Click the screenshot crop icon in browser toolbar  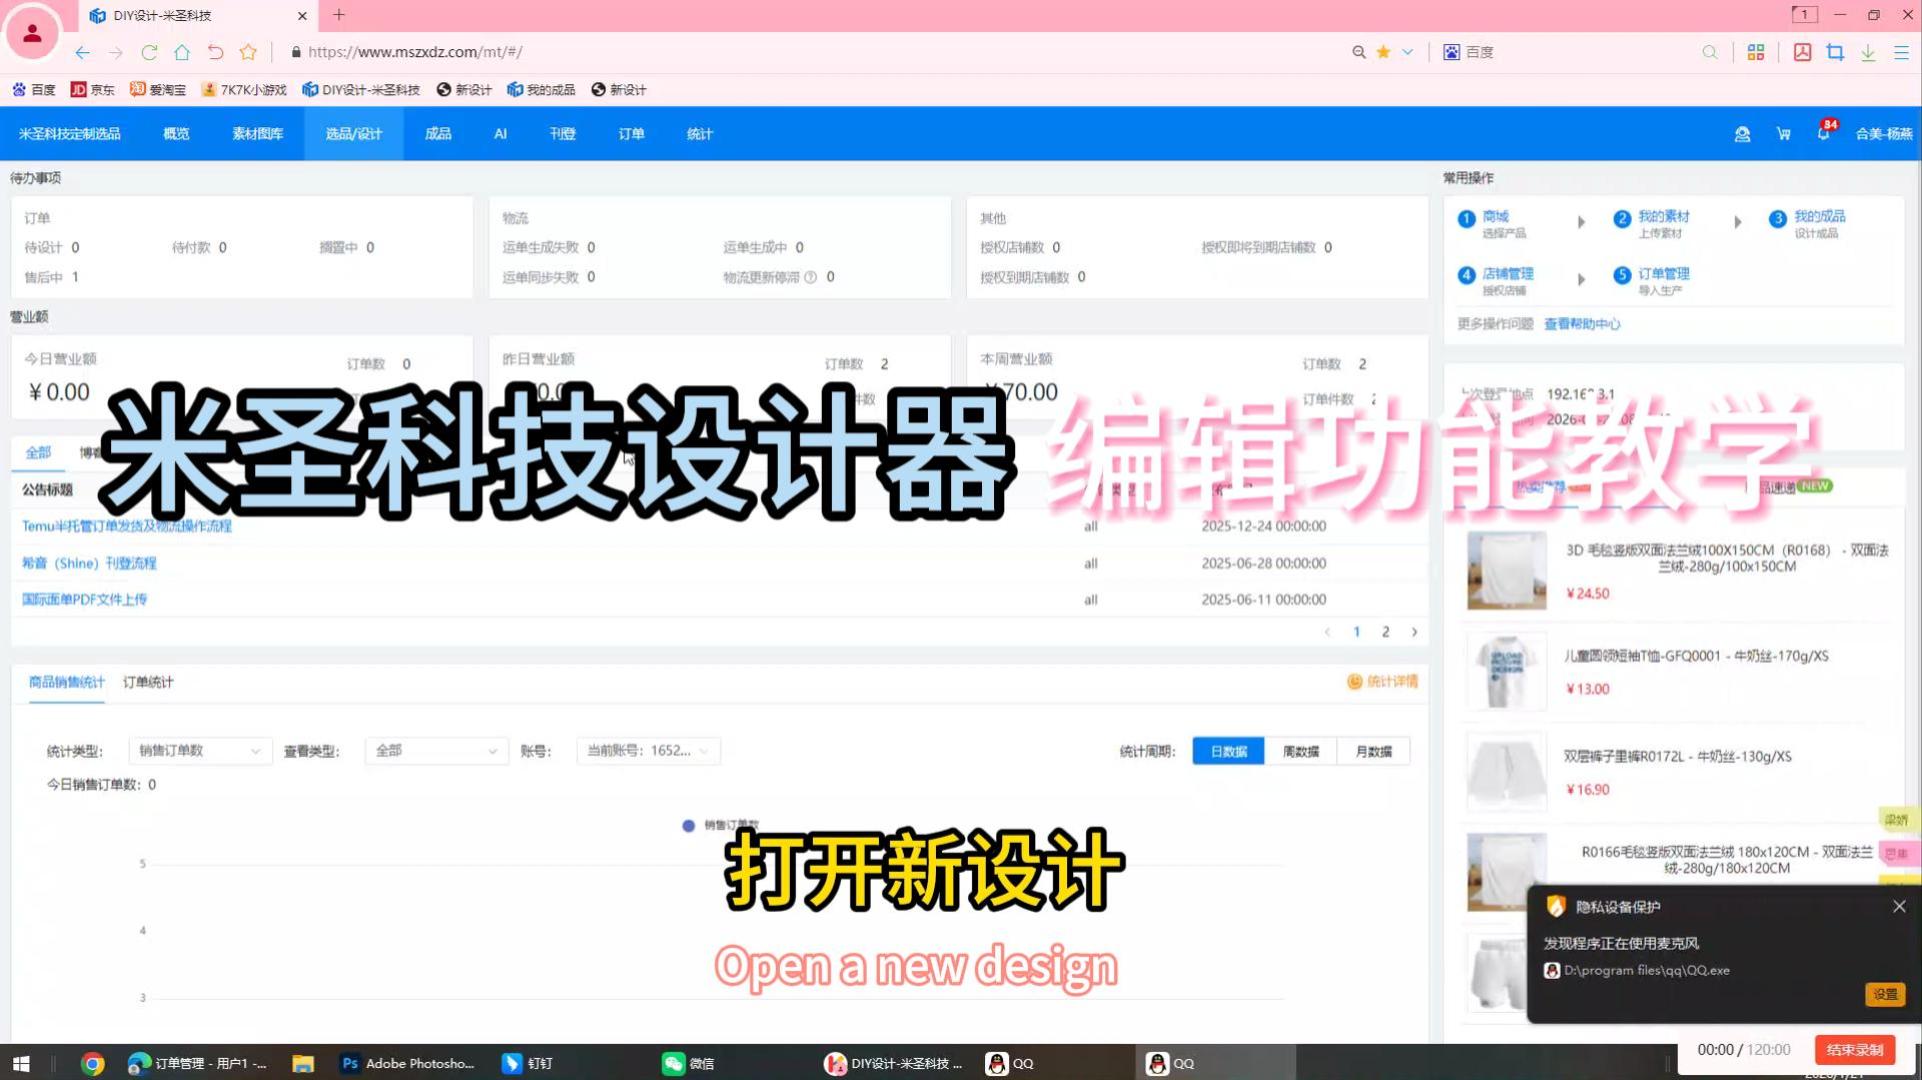click(1835, 52)
